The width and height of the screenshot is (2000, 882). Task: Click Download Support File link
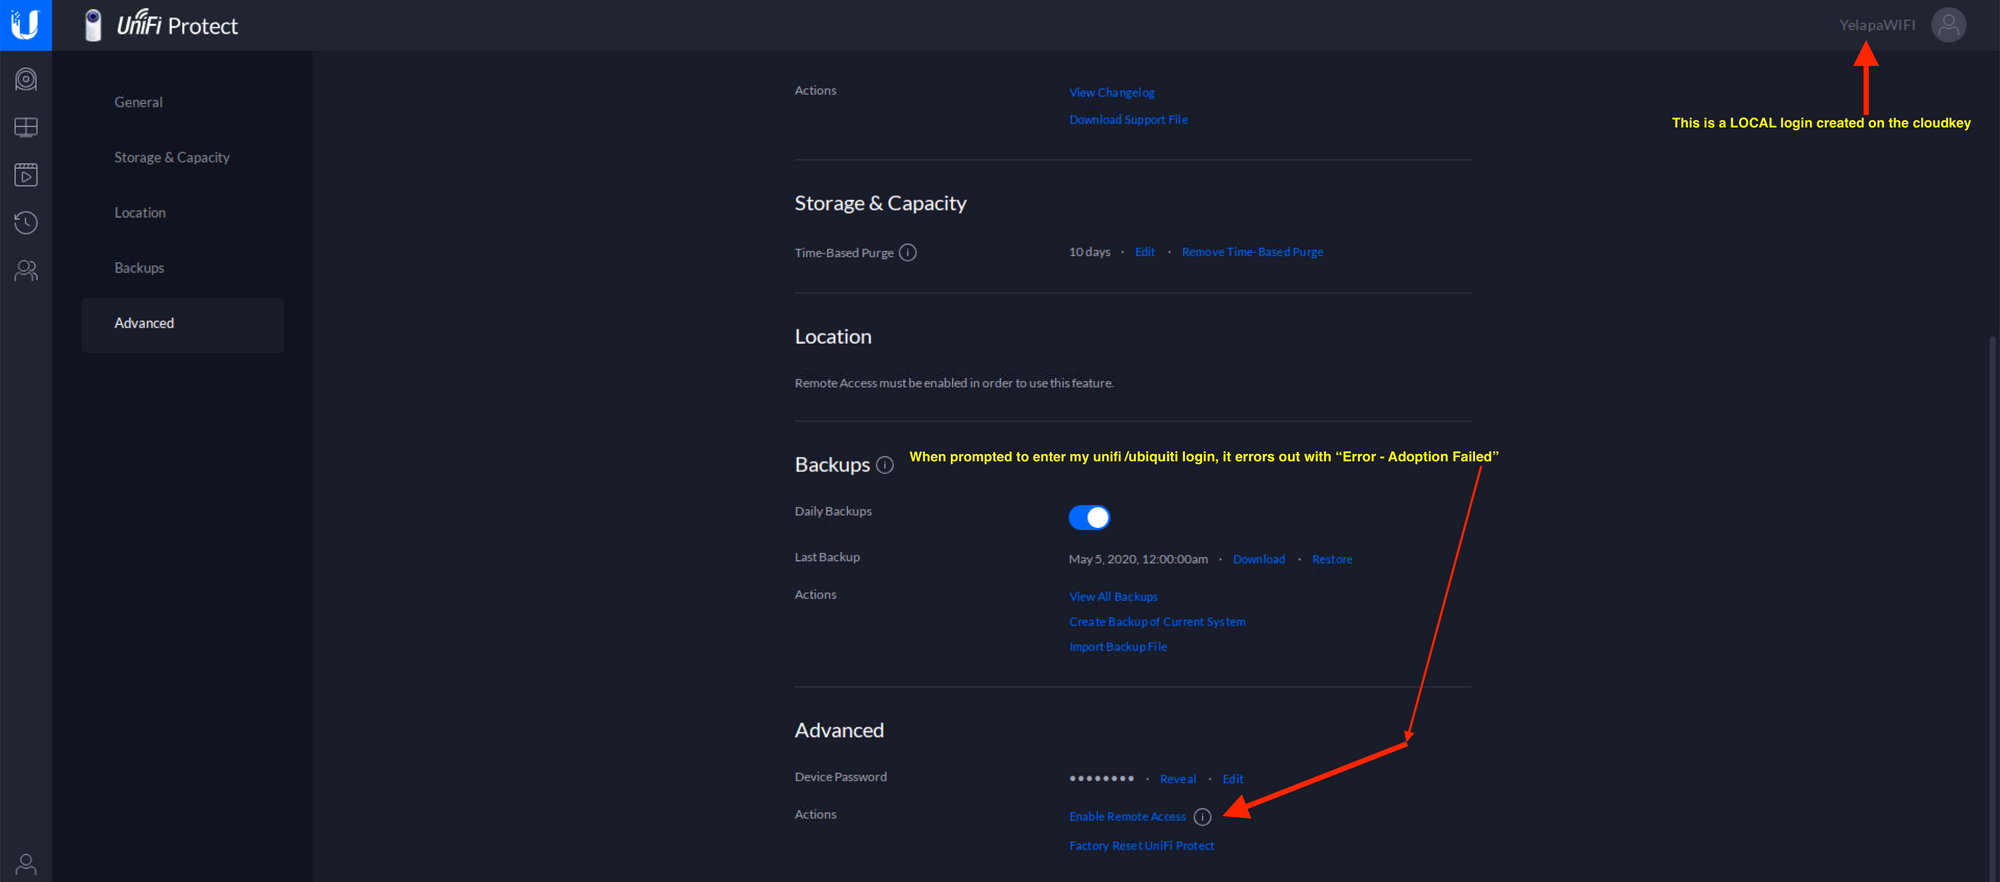pos(1128,120)
